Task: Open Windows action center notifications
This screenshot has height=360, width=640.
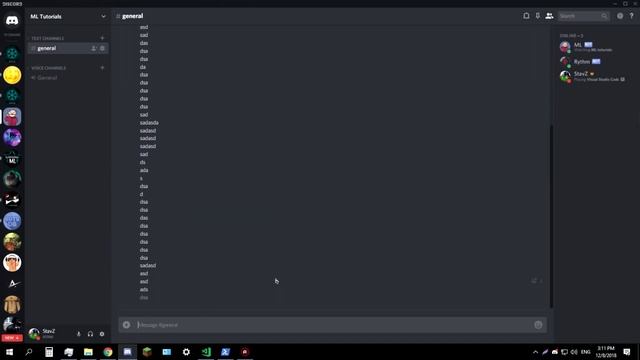Action: 627,352
